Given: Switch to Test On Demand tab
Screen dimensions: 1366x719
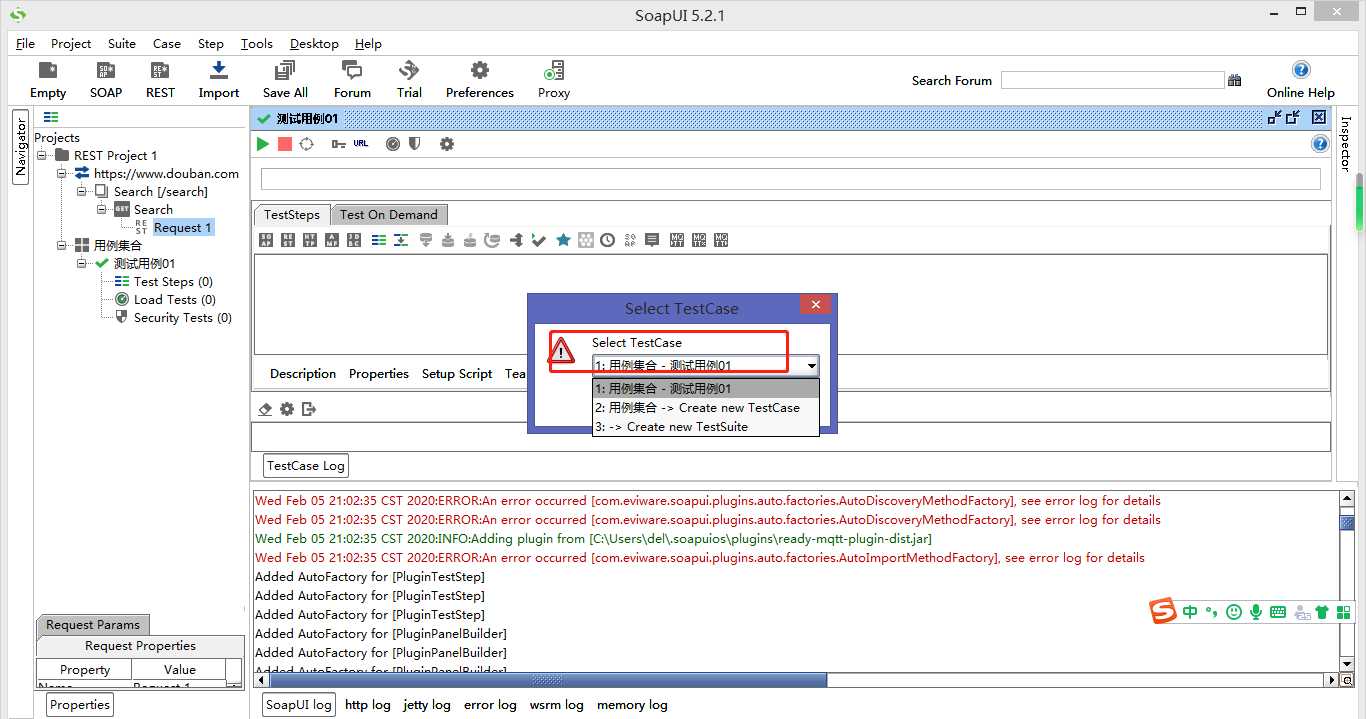Looking at the screenshot, I should (389, 215).
